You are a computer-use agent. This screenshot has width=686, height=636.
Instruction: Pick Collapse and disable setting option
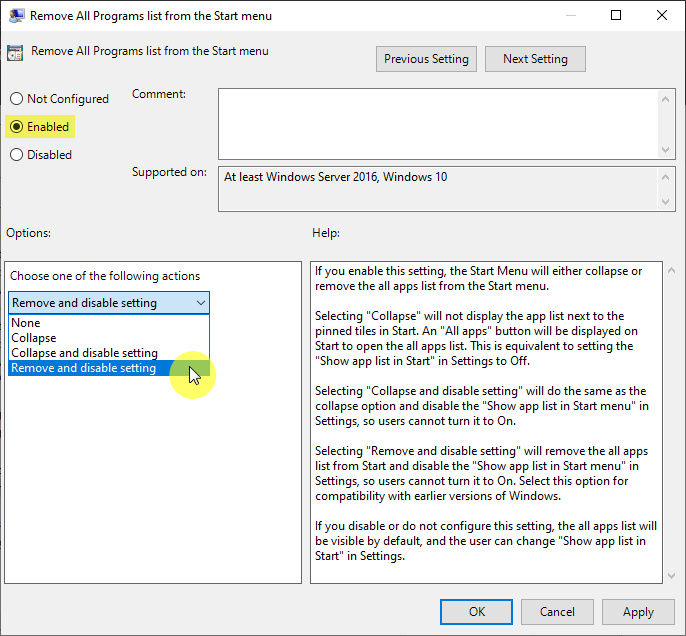[x=84, y=353]
